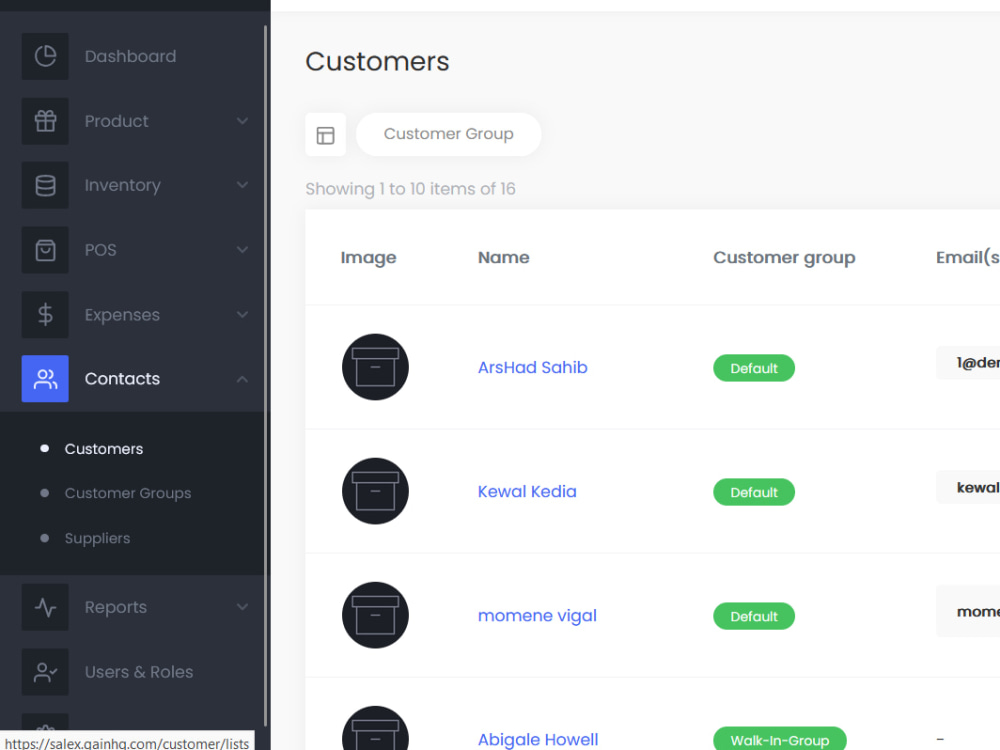
Task: Open the Suppliers submenu item
Action: (97, 538)
